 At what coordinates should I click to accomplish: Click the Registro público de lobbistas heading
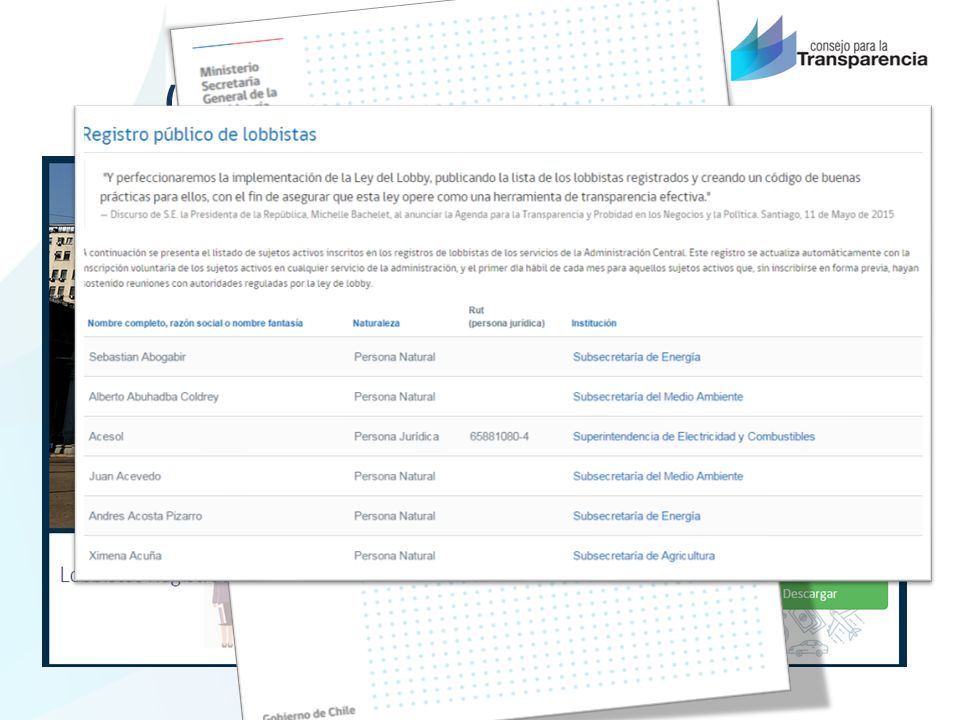[x=200, y=135]
